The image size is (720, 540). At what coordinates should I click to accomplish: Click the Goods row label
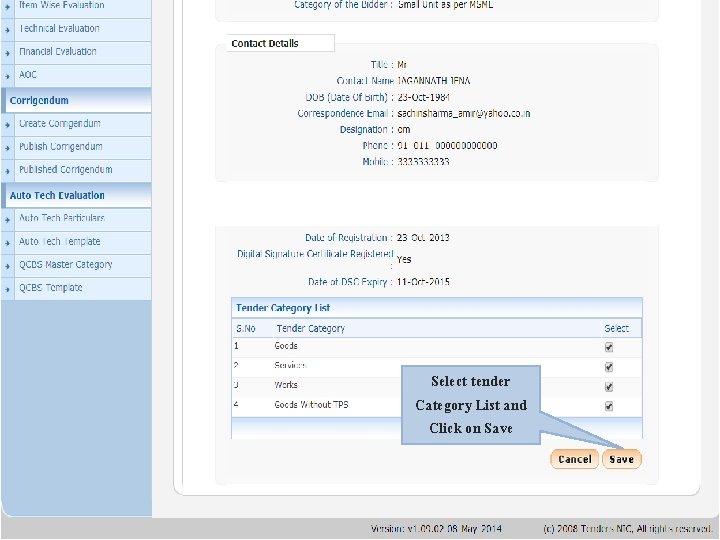pos(286,346)
